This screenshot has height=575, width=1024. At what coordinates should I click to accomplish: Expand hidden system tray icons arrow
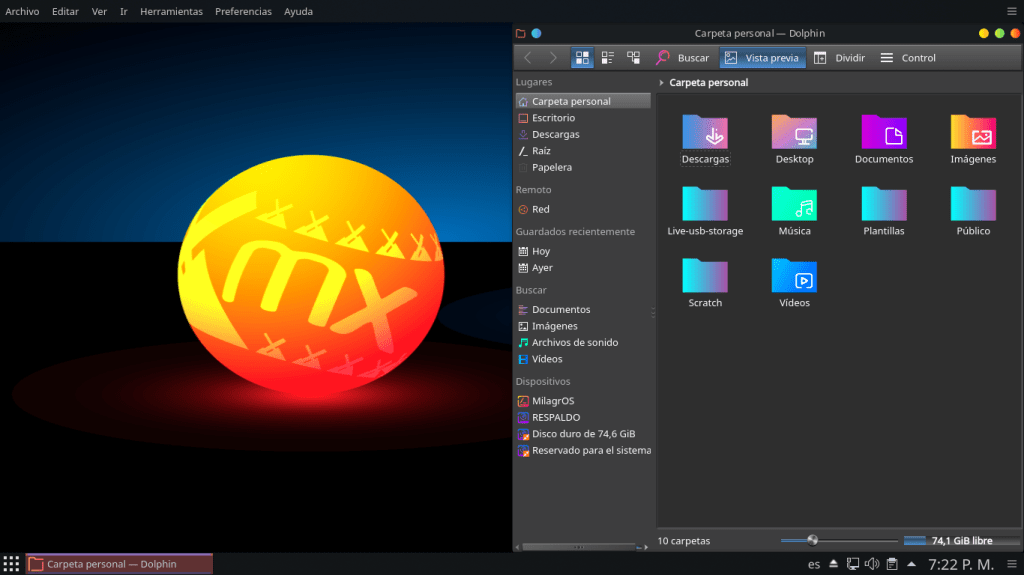pos(912,564)
